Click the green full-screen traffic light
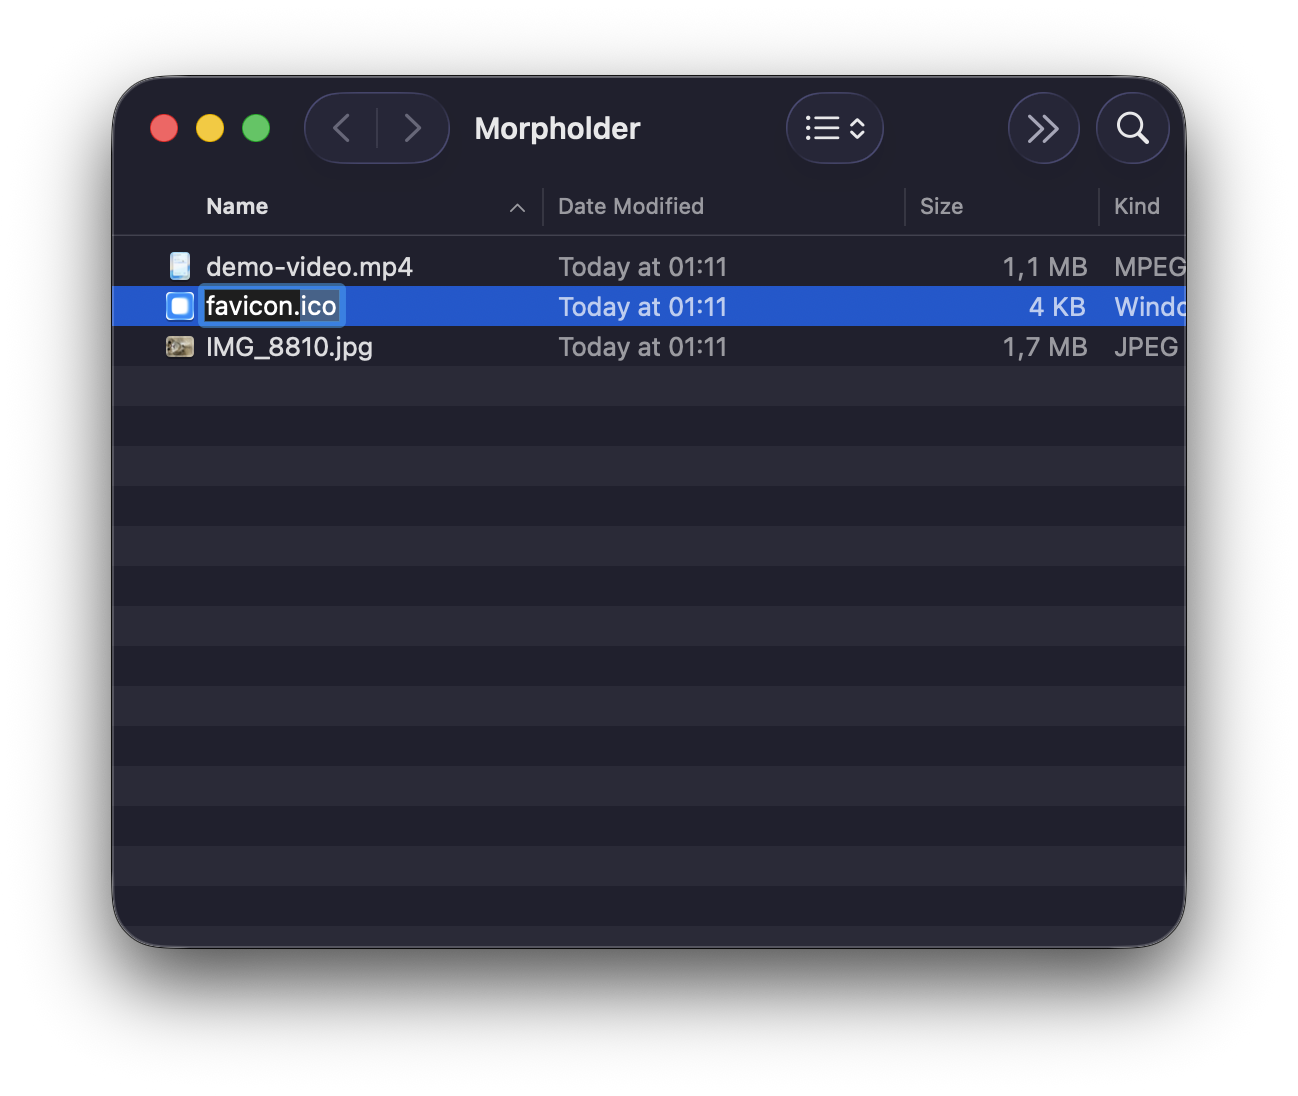Viewport: 1298px width, 1096px height. point(256,128)
